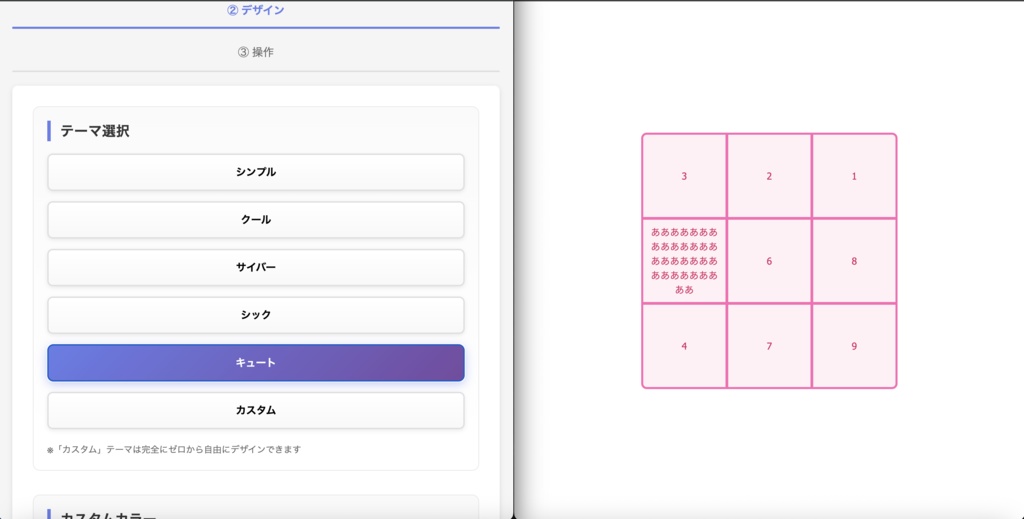Apply the サイバー theme

click(x=256, y=267)
